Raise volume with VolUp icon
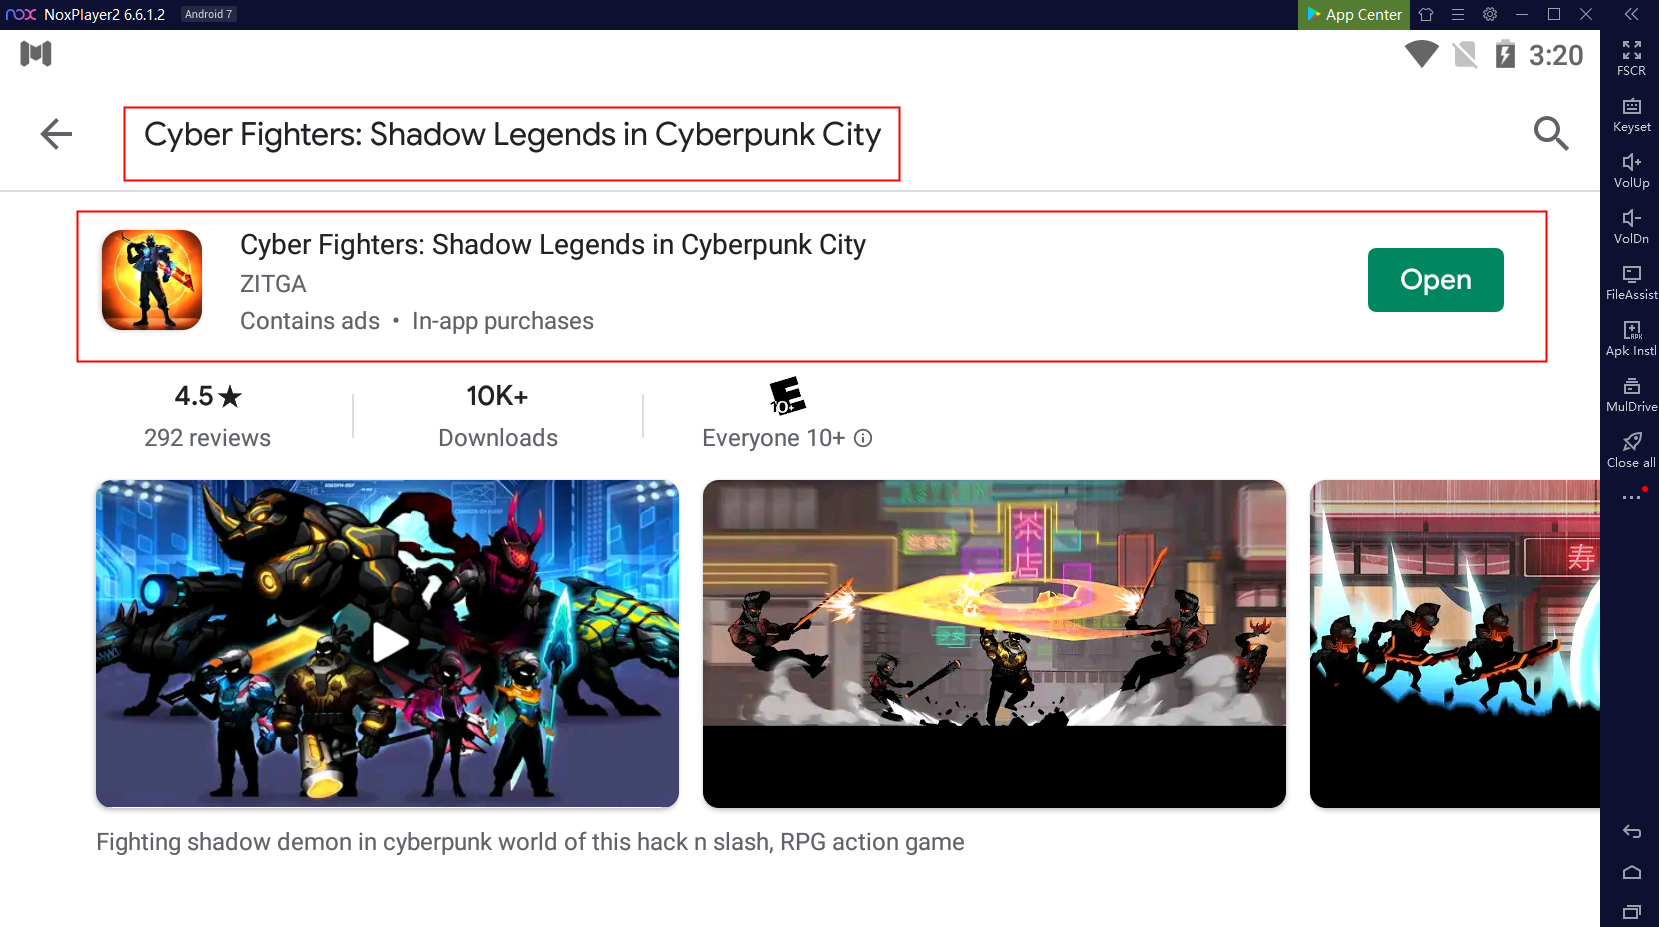This screenshot has width=1659, height=927. [1631, 171]
